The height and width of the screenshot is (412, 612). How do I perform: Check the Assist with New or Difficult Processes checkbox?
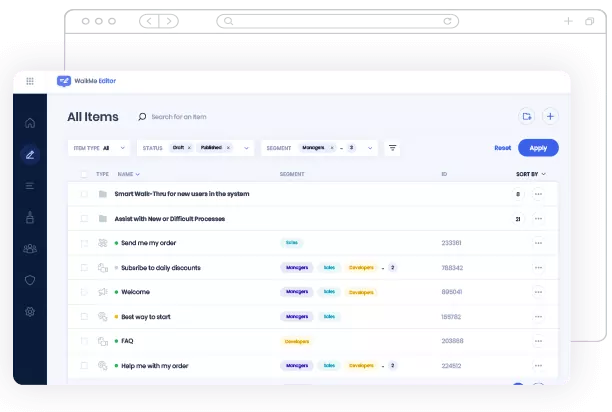pyautogui.click(x=84, y=218)
